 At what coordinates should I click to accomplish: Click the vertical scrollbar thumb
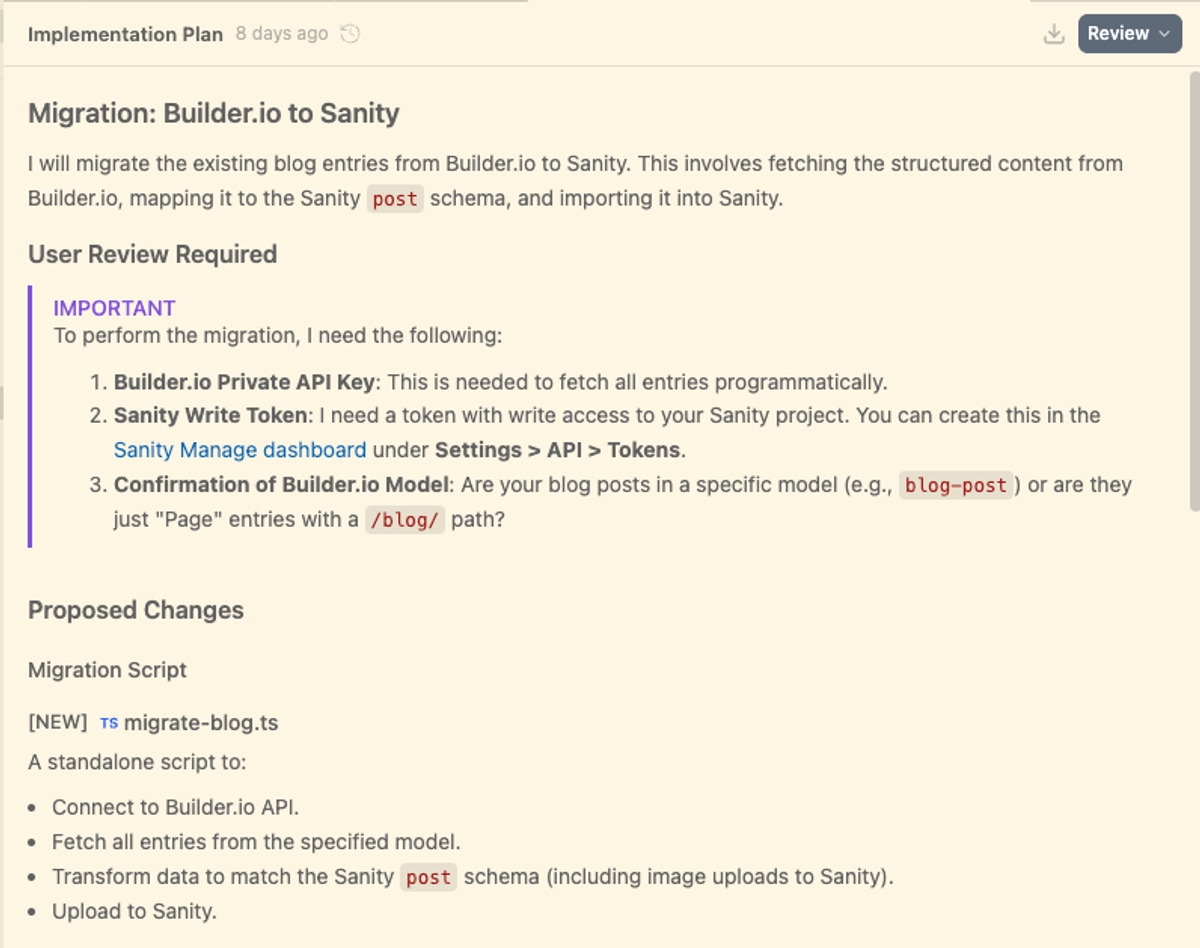pyautogui.click(x=1193, y=290)
